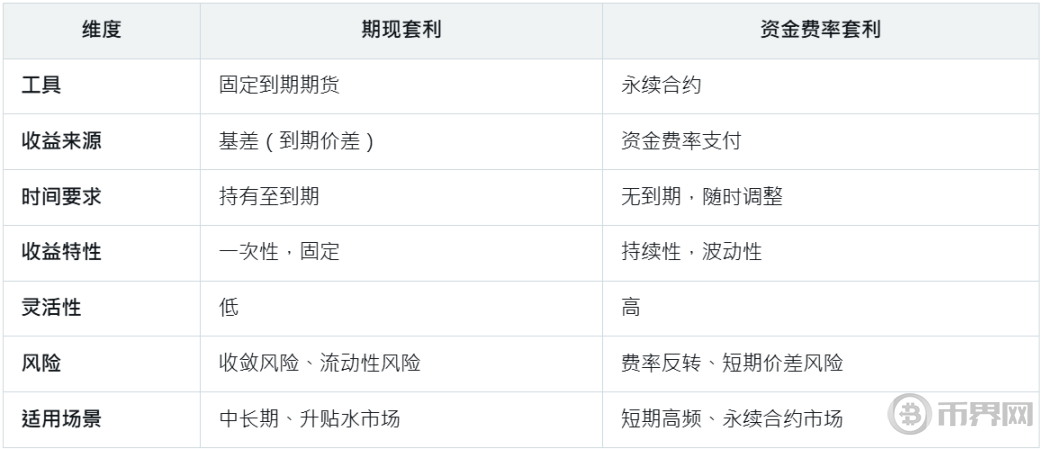
Task: Click the 币界网 watermark text
Action: pyautogui.click(x=984, y=414)
